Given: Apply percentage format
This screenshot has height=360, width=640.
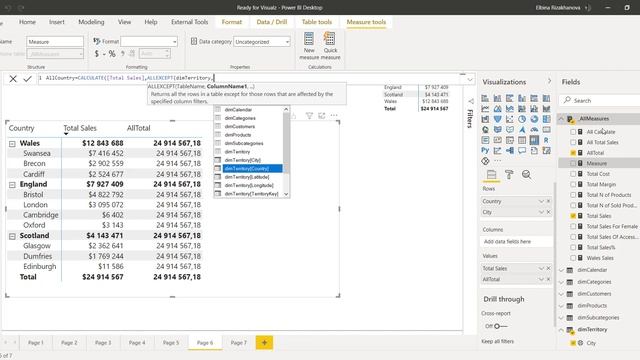Looking at the screenshot, I should pyautogui.click(x=112, y=53).
